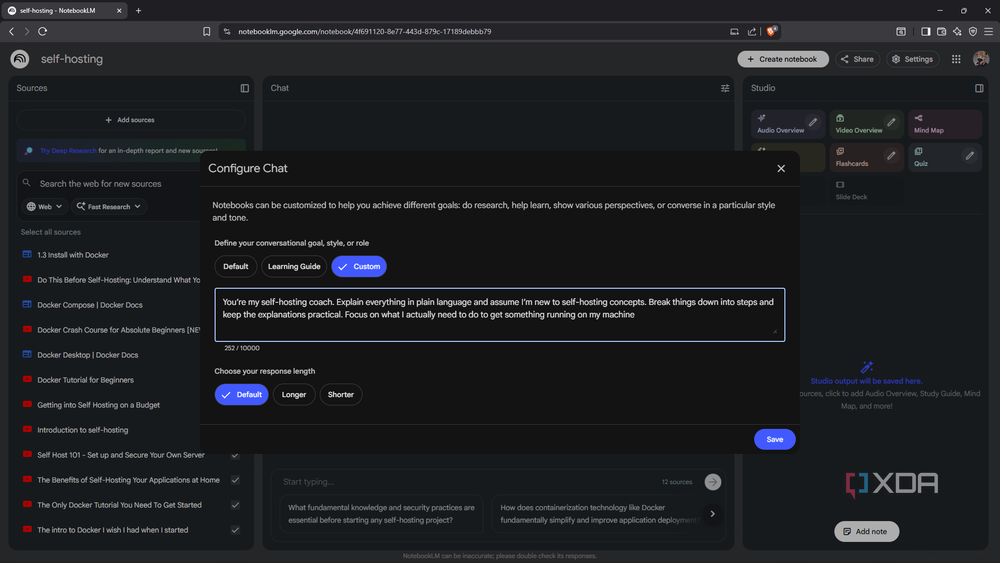
Task: Open Slide Deck studio tile
Action: pyautogui.click(x=866, y=190)
